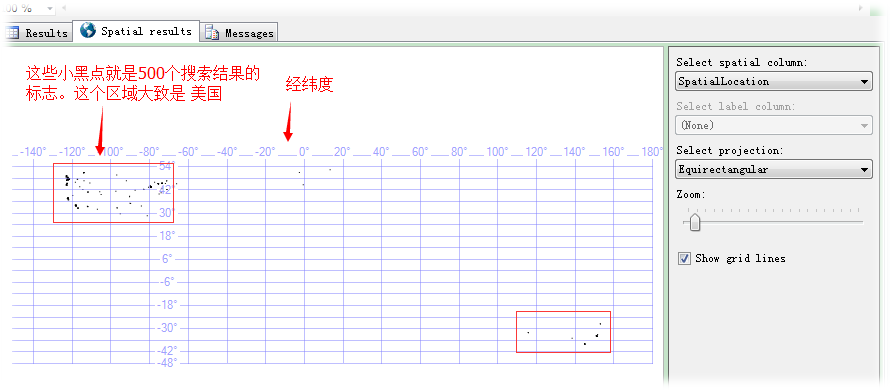
Task: Click the 100° longitude label
Action: (x=498, y=152)
